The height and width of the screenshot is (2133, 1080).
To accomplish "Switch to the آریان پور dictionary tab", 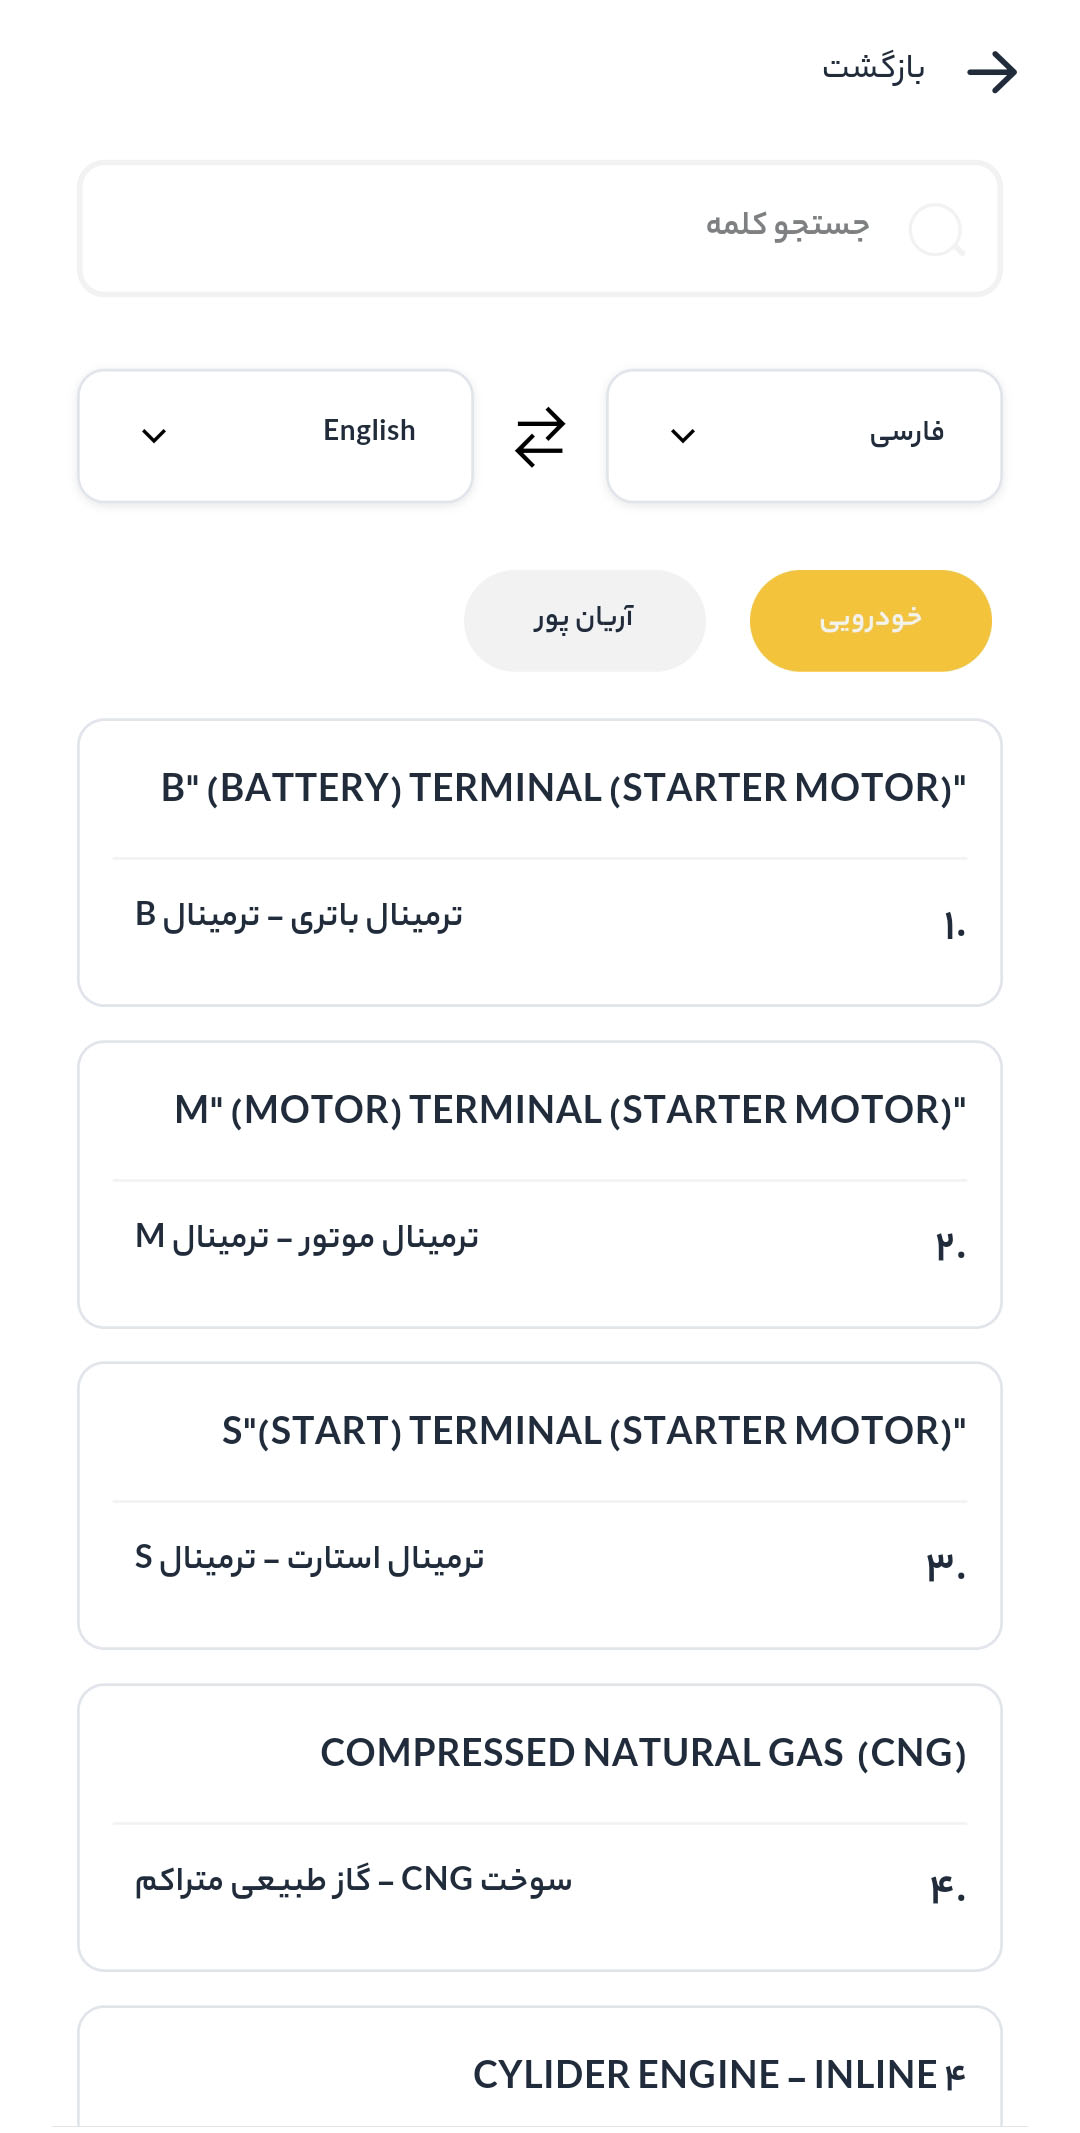I will coord(584,620).
